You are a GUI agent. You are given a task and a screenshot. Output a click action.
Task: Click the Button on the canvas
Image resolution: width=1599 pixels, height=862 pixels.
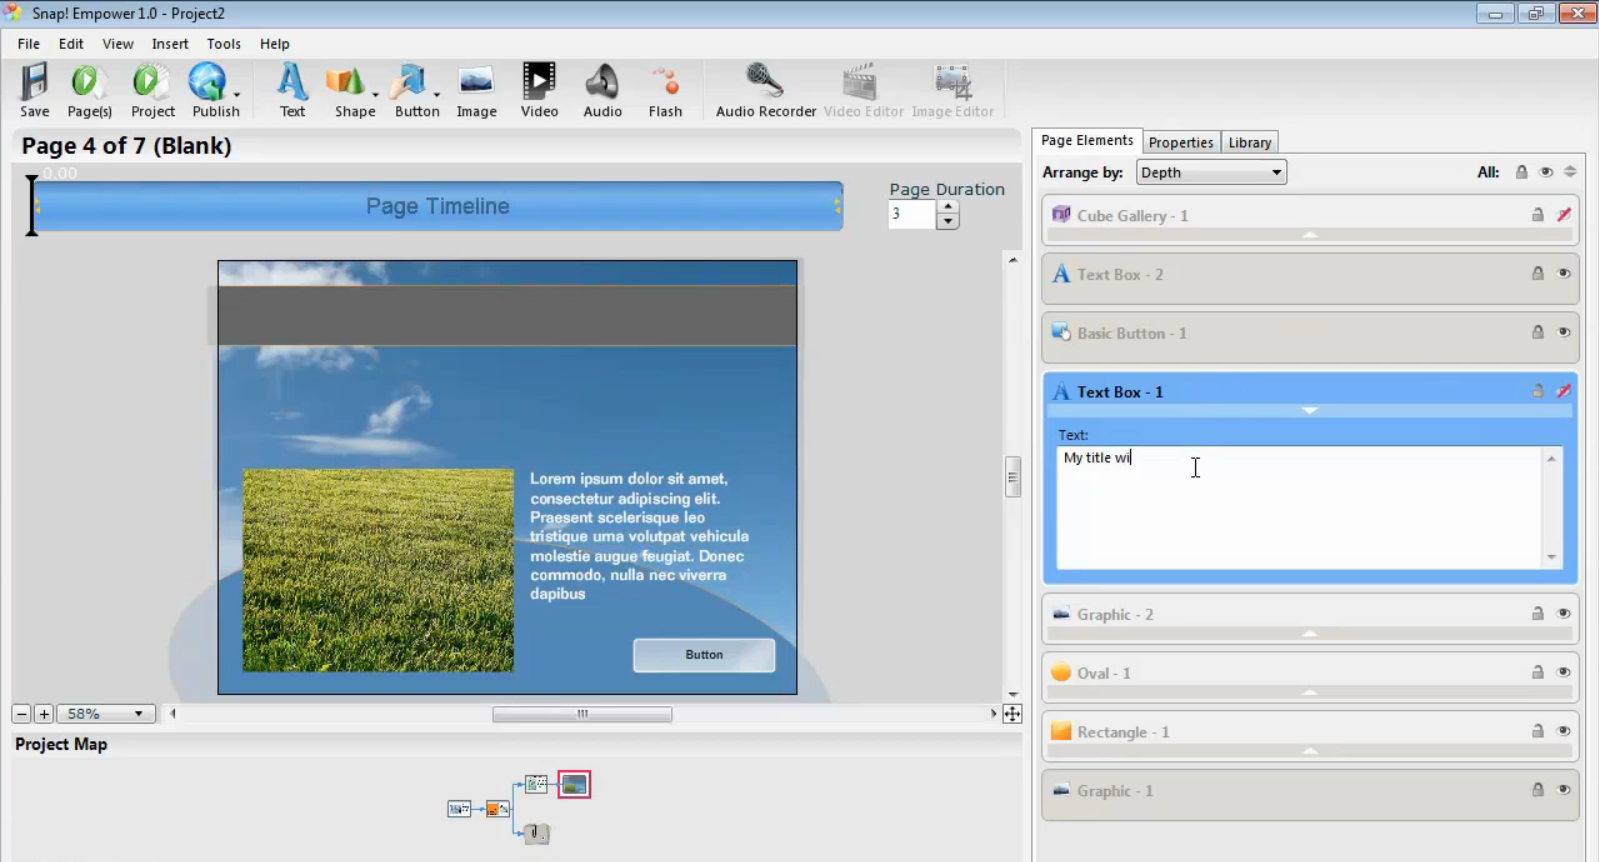pos(704,655)
